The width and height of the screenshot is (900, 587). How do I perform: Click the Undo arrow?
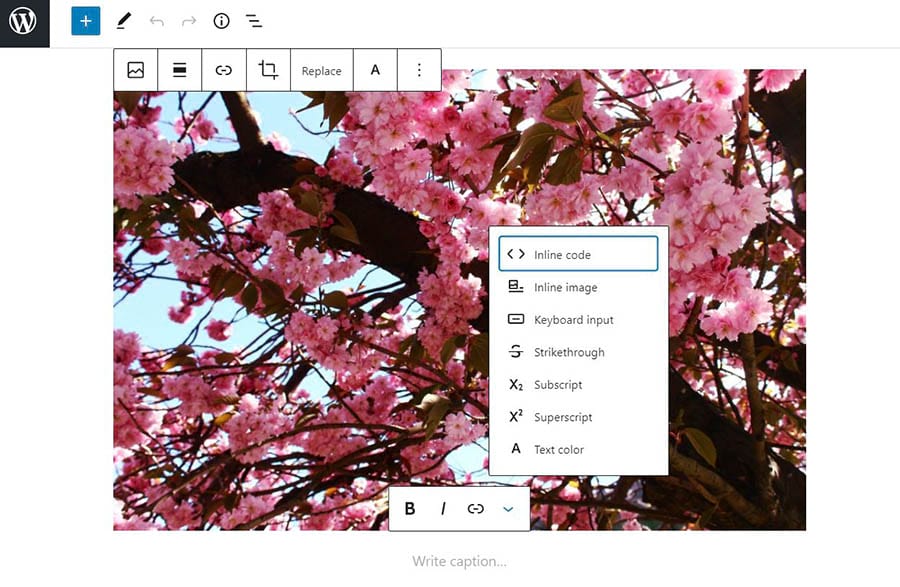156,21
